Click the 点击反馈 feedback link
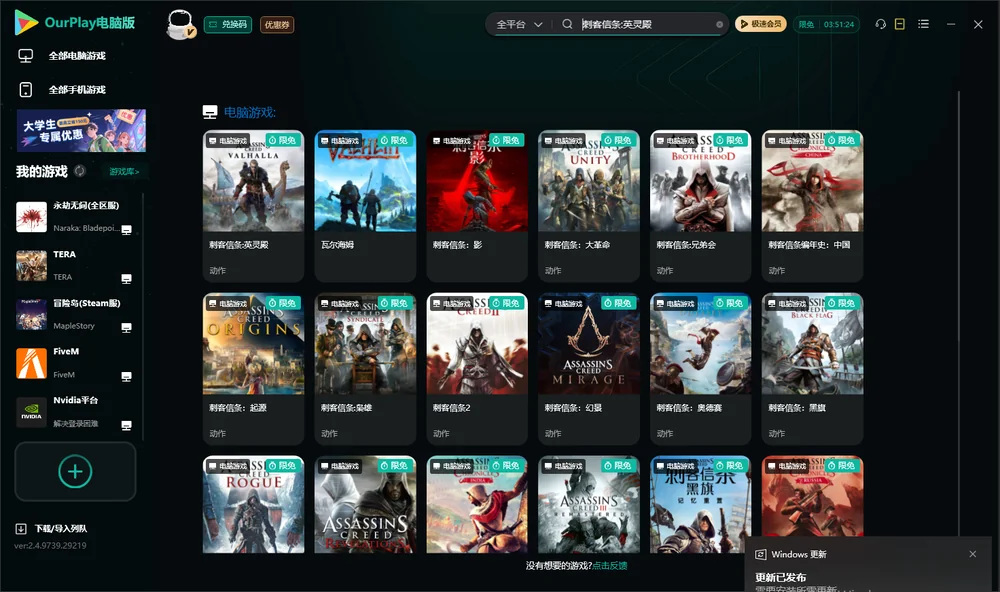Image resolution: width=1000 pixels, height=592 pixels. [x=610, y=565]
